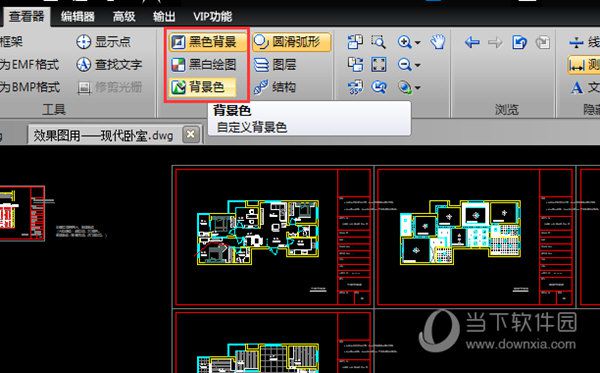Screen dimensions: 600x373
Task: Click the 显示点 crosshair icon
Action: 83,42
